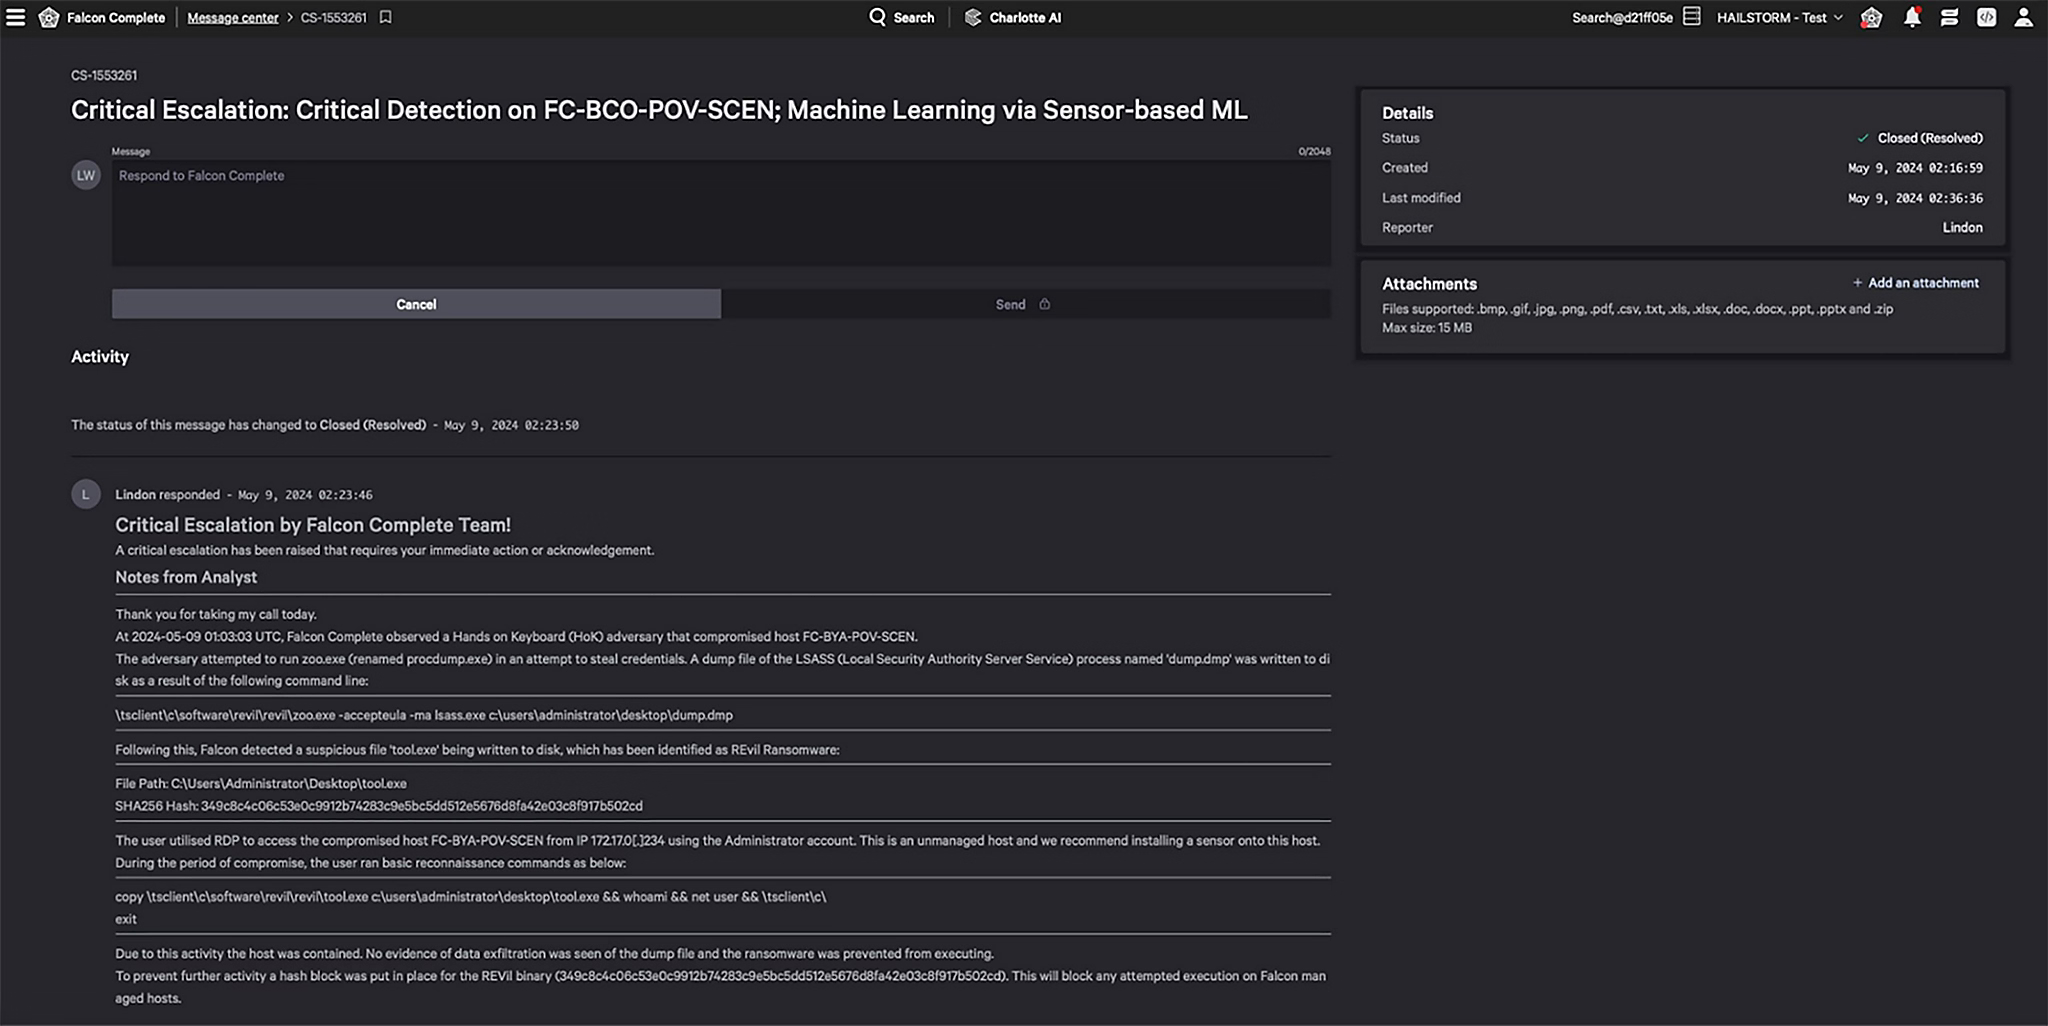Viewport: 2048px width, 1026px height.
Task: Click Lindon's avatar in the Activity
Action: click(x=86, y=494)
